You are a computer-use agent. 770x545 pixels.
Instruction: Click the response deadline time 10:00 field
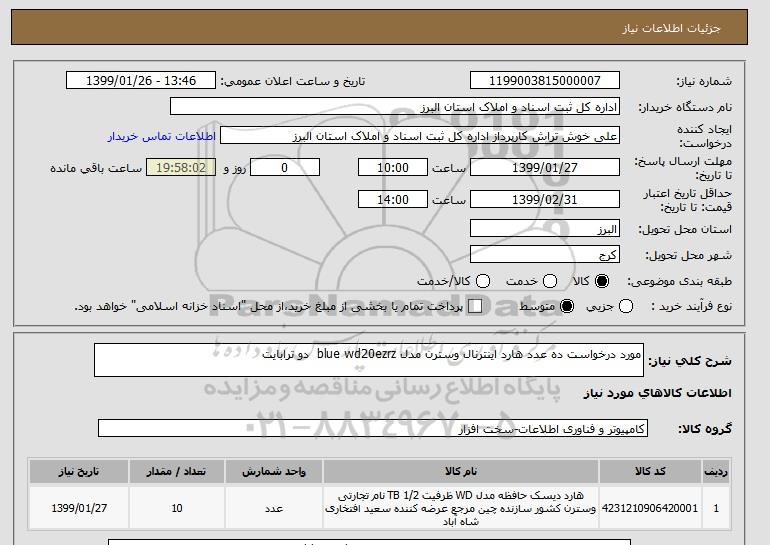(x=393, y=167)
